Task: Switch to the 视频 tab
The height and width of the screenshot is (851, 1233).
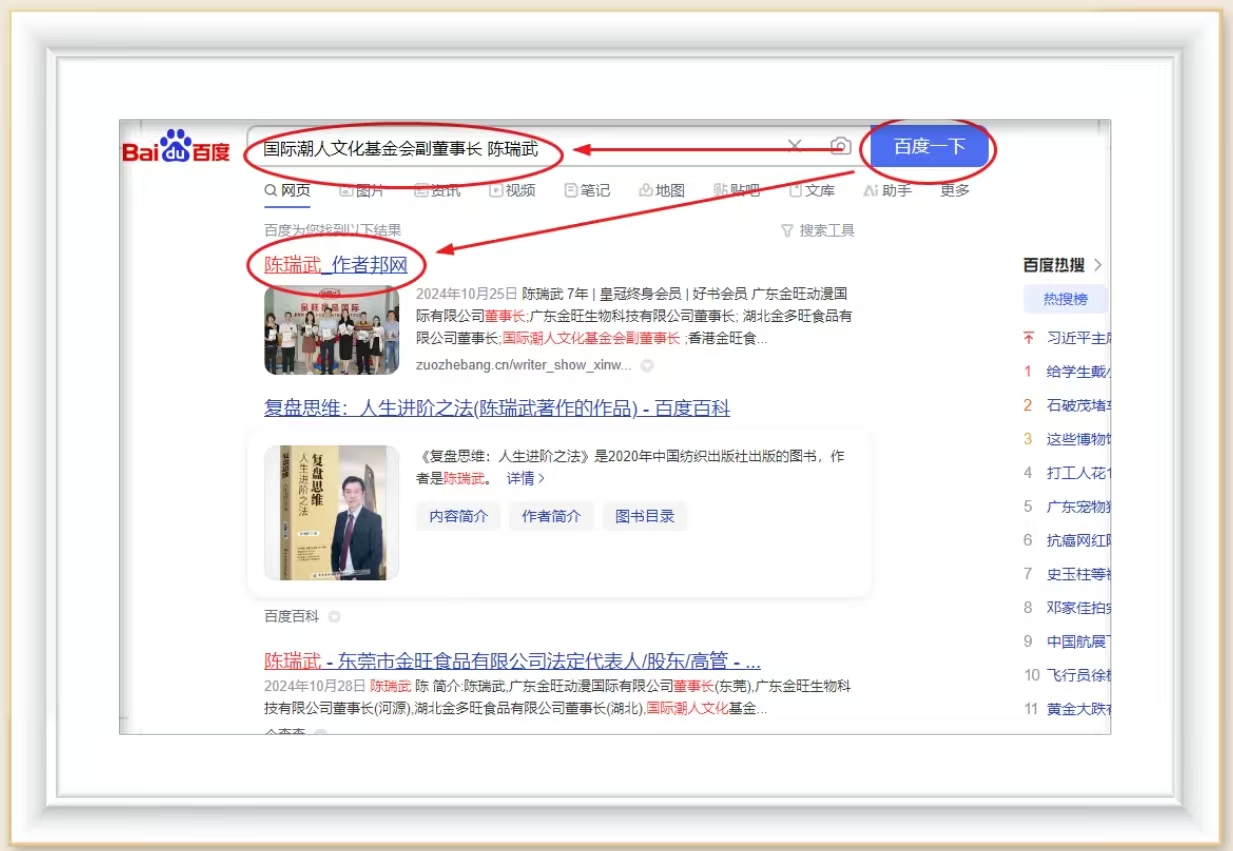Action: [512, 190]
